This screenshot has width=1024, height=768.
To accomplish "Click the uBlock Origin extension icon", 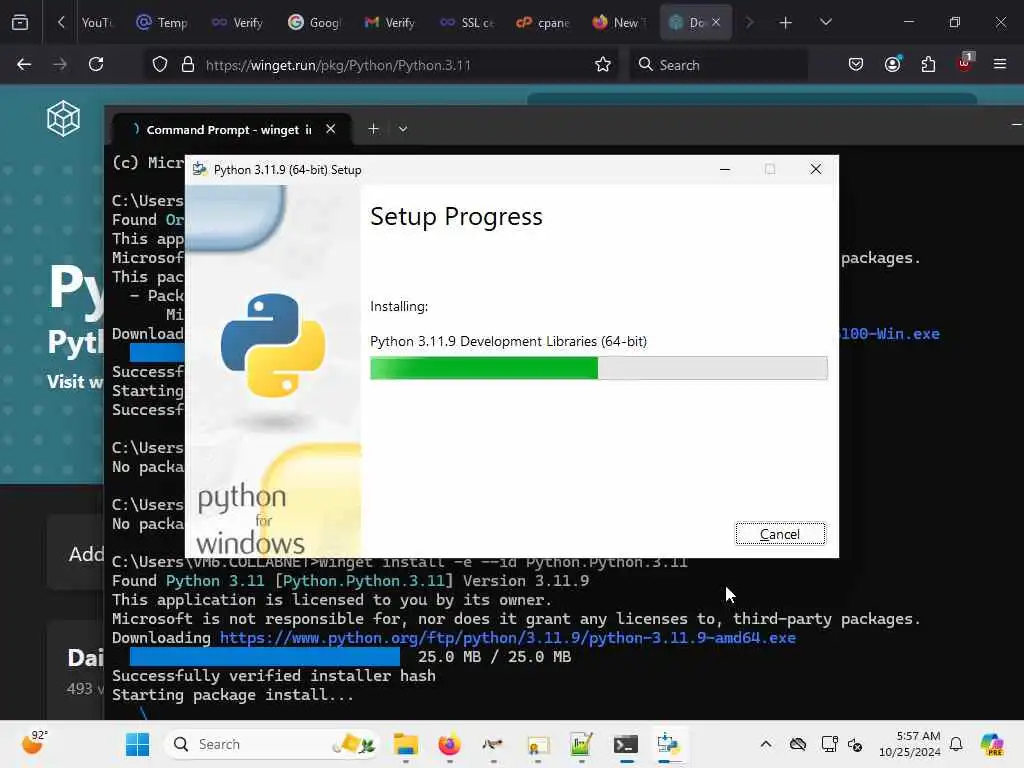I will pos(965,63).
